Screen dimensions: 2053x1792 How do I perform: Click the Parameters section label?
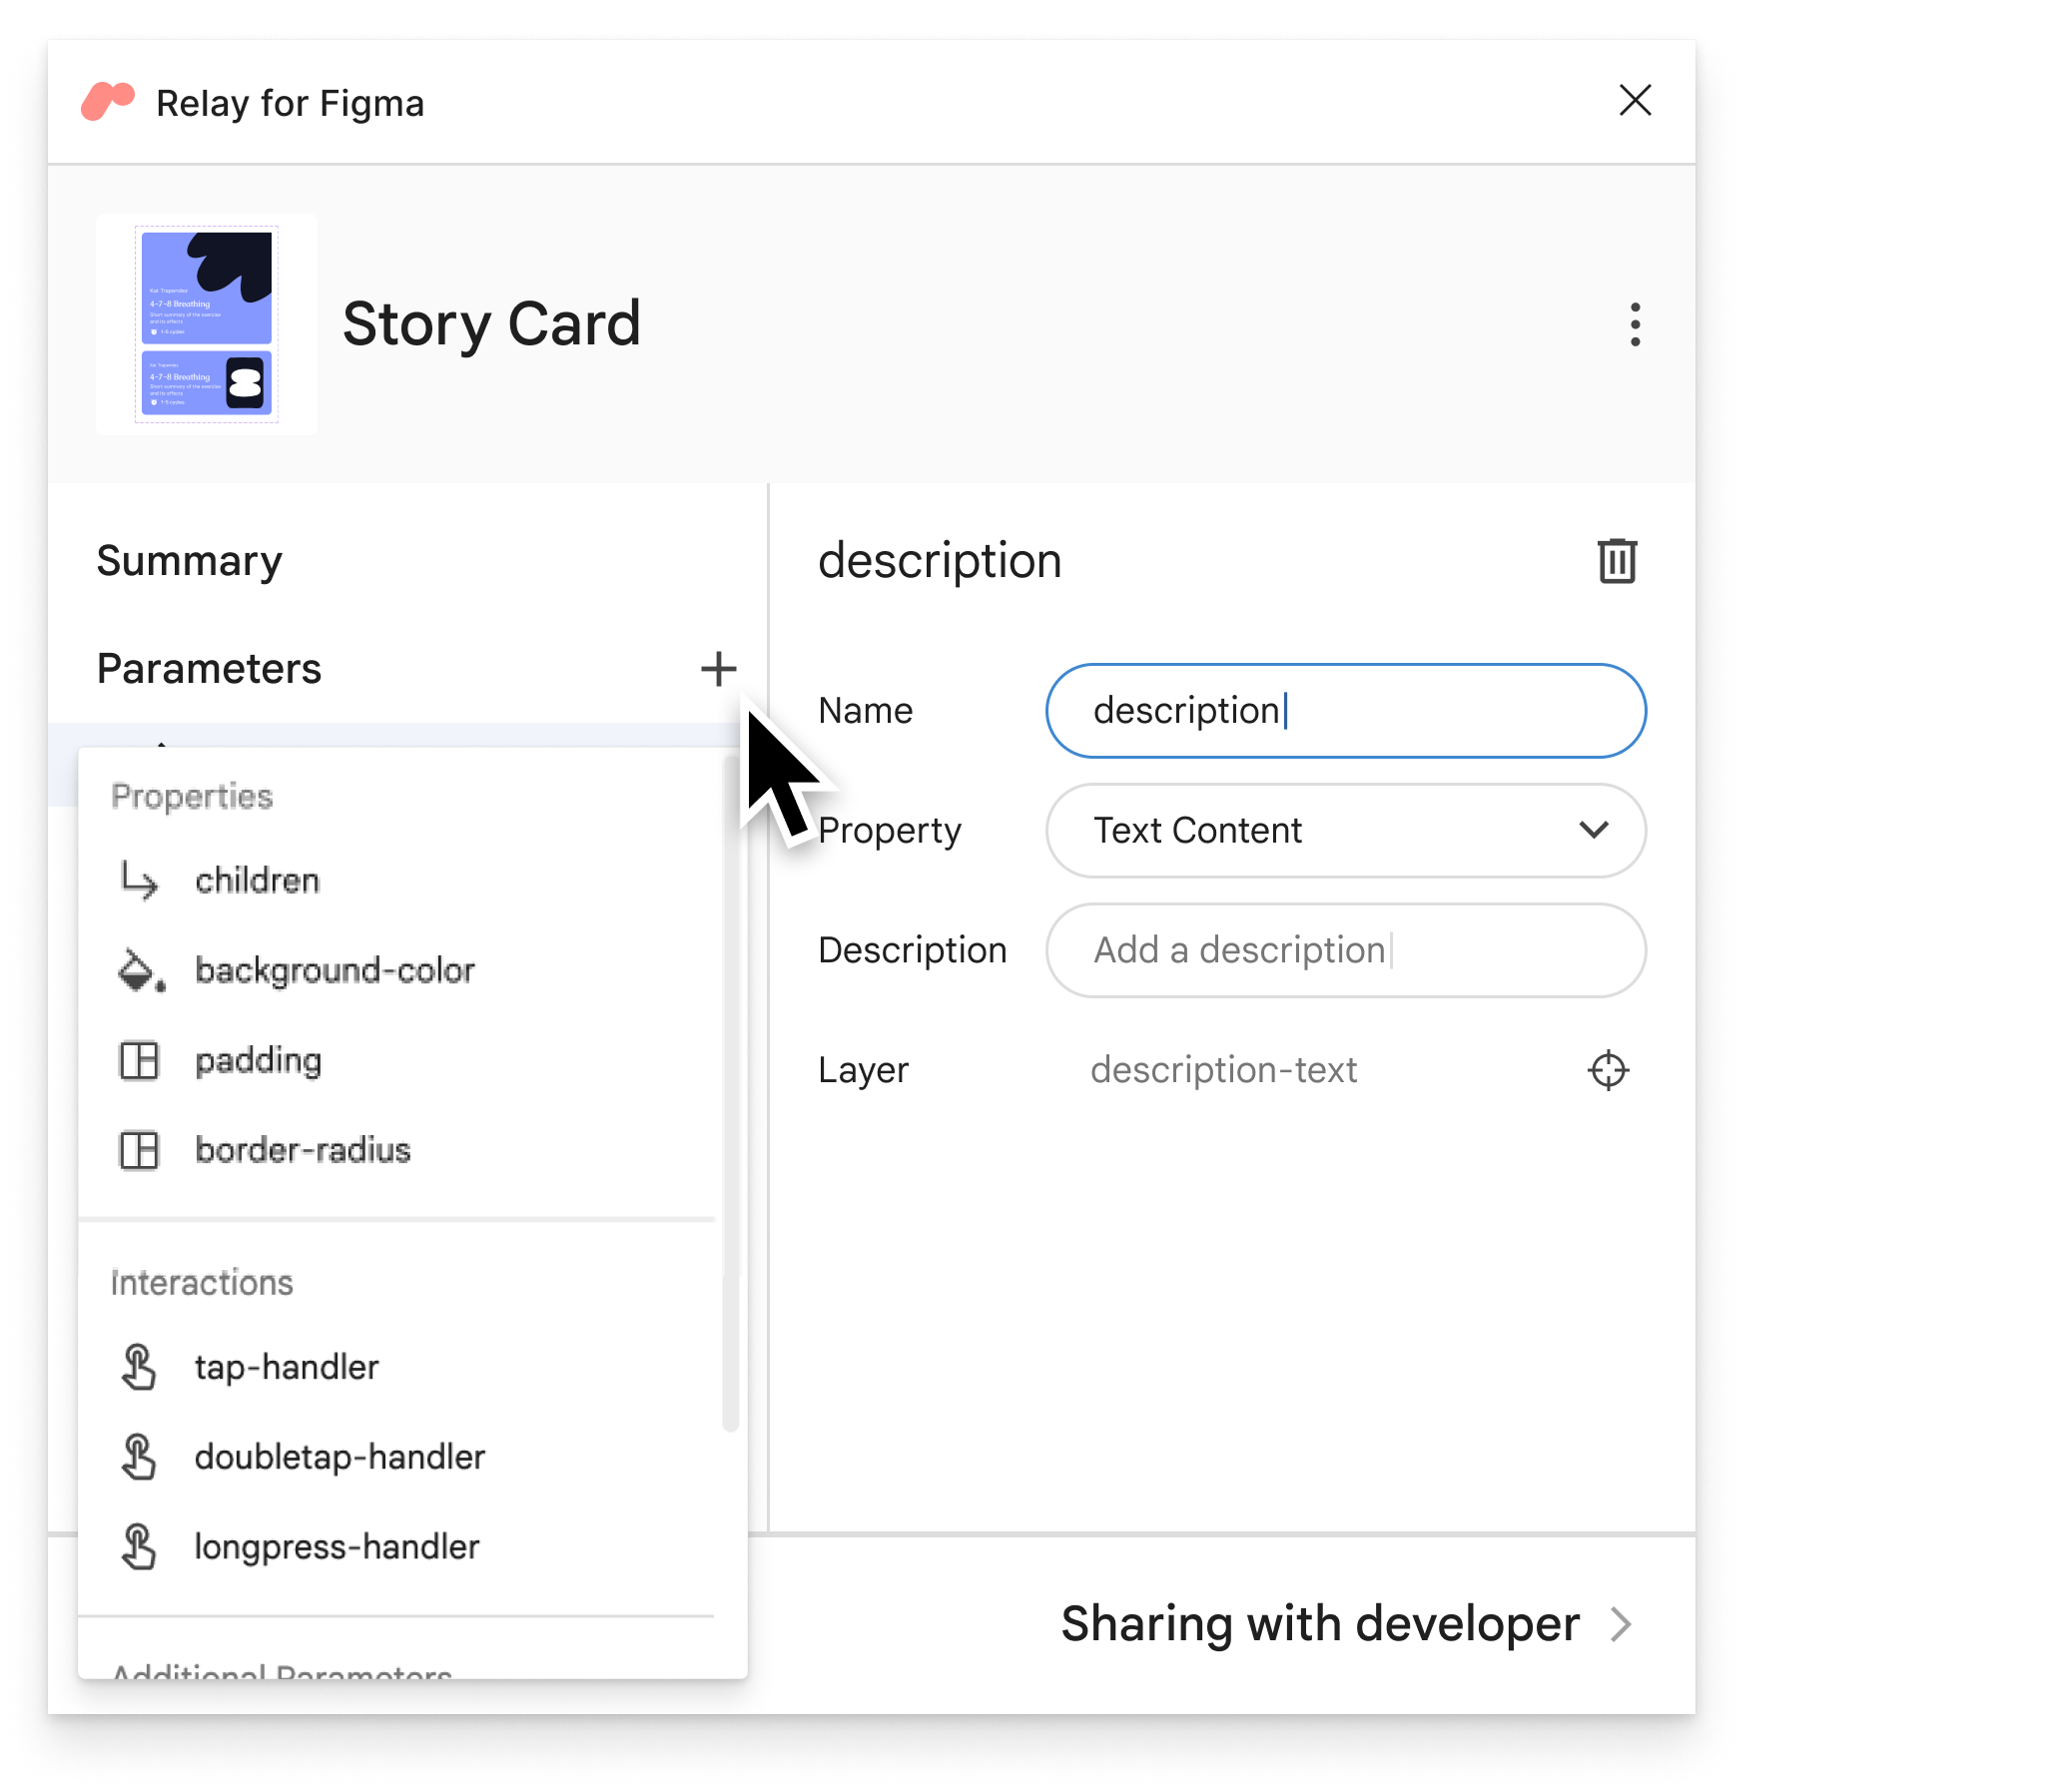click(x=212, y=667)
